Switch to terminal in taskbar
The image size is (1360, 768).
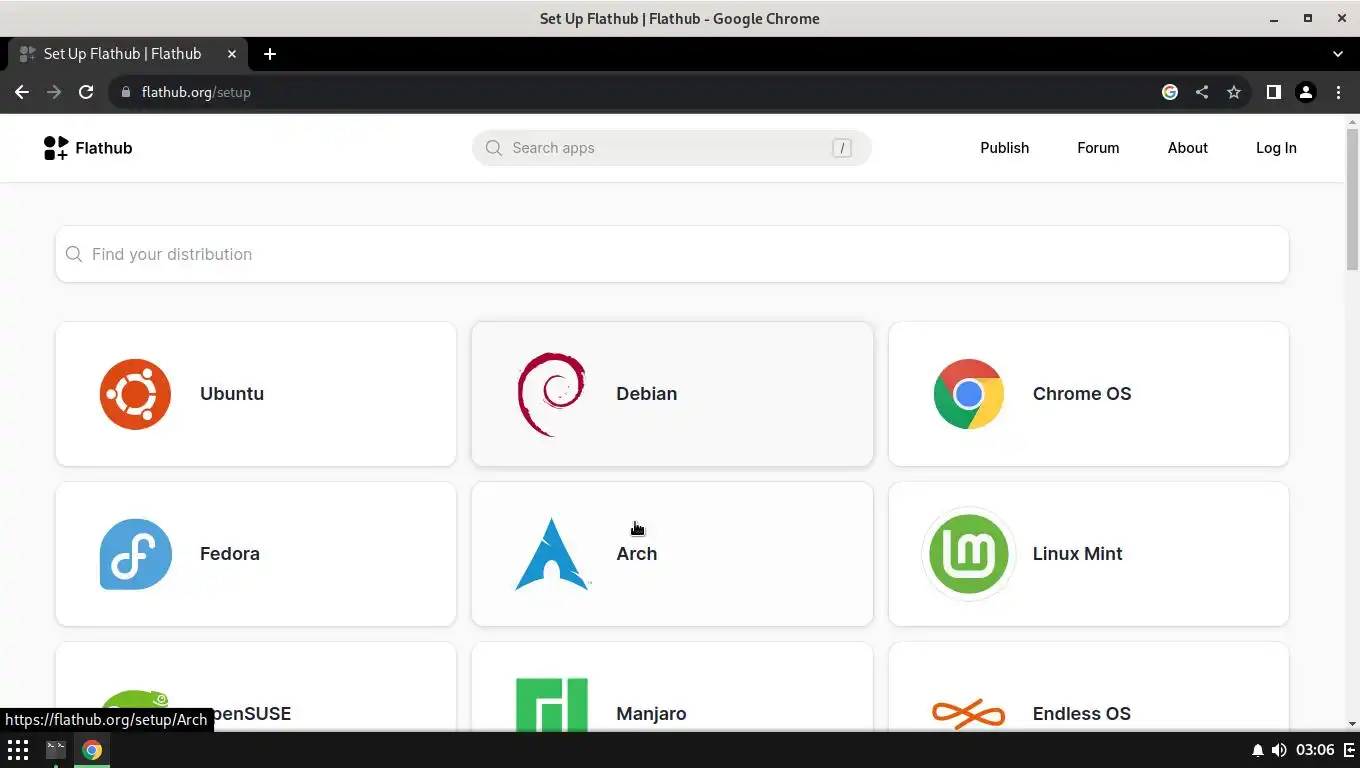point(56,749)
